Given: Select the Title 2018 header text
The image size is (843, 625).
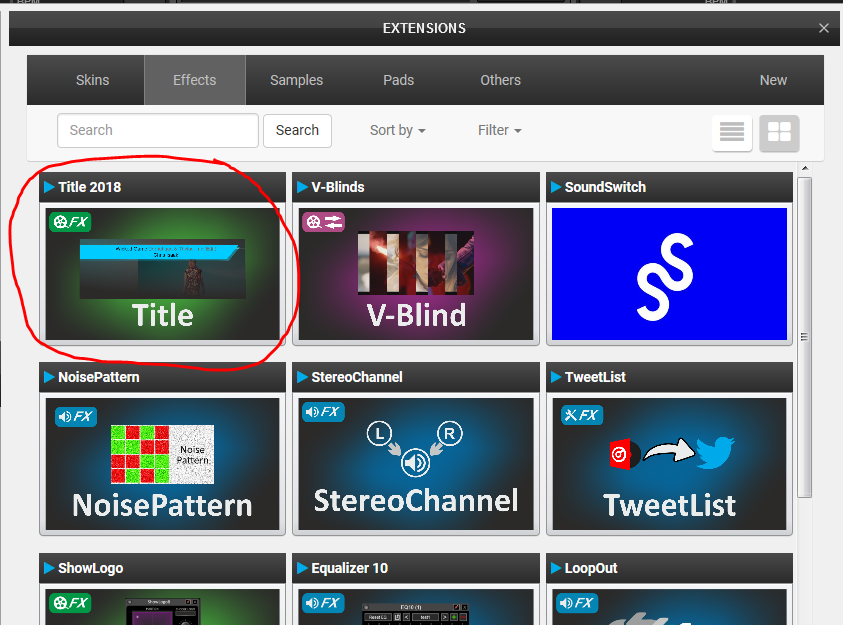Looking at the screenshot, I should click(90, 187).
